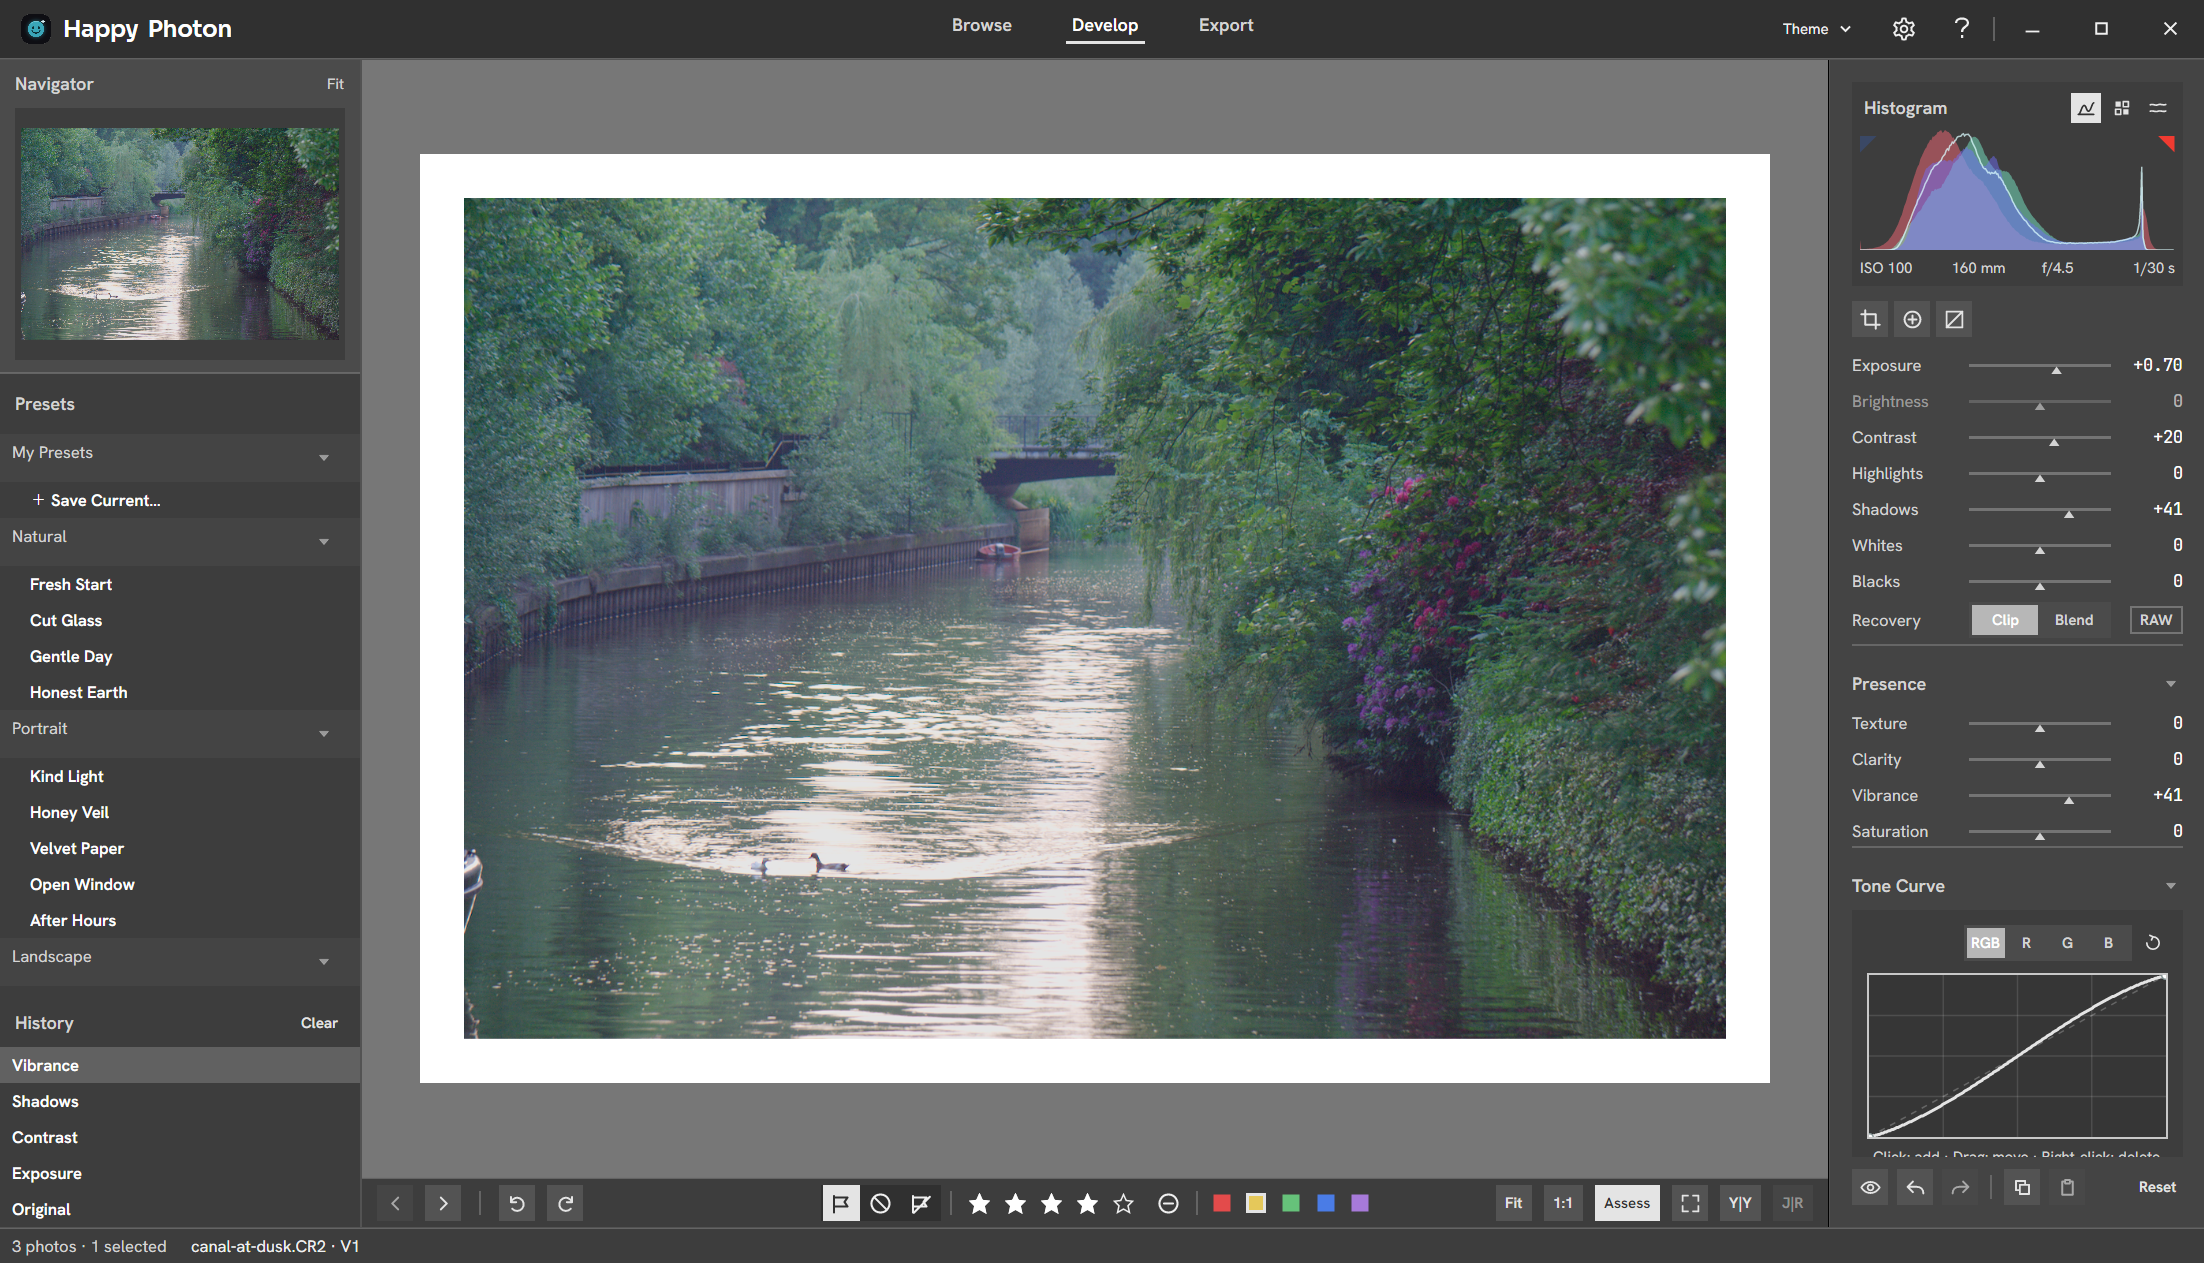Mark photo as rejected

click(880, 1203)
